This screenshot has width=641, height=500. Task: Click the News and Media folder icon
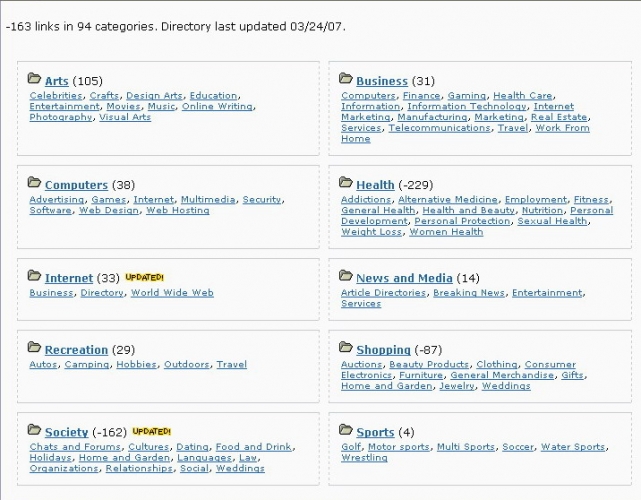pos(346,276)
